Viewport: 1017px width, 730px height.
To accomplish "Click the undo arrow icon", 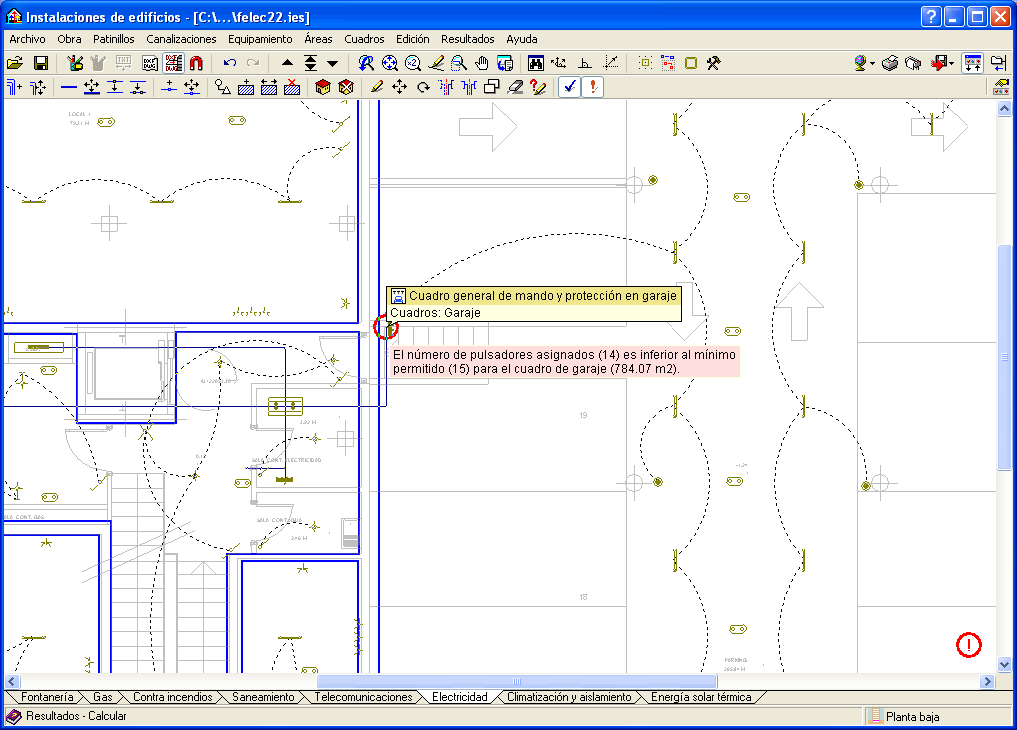I will click(229, 63).
